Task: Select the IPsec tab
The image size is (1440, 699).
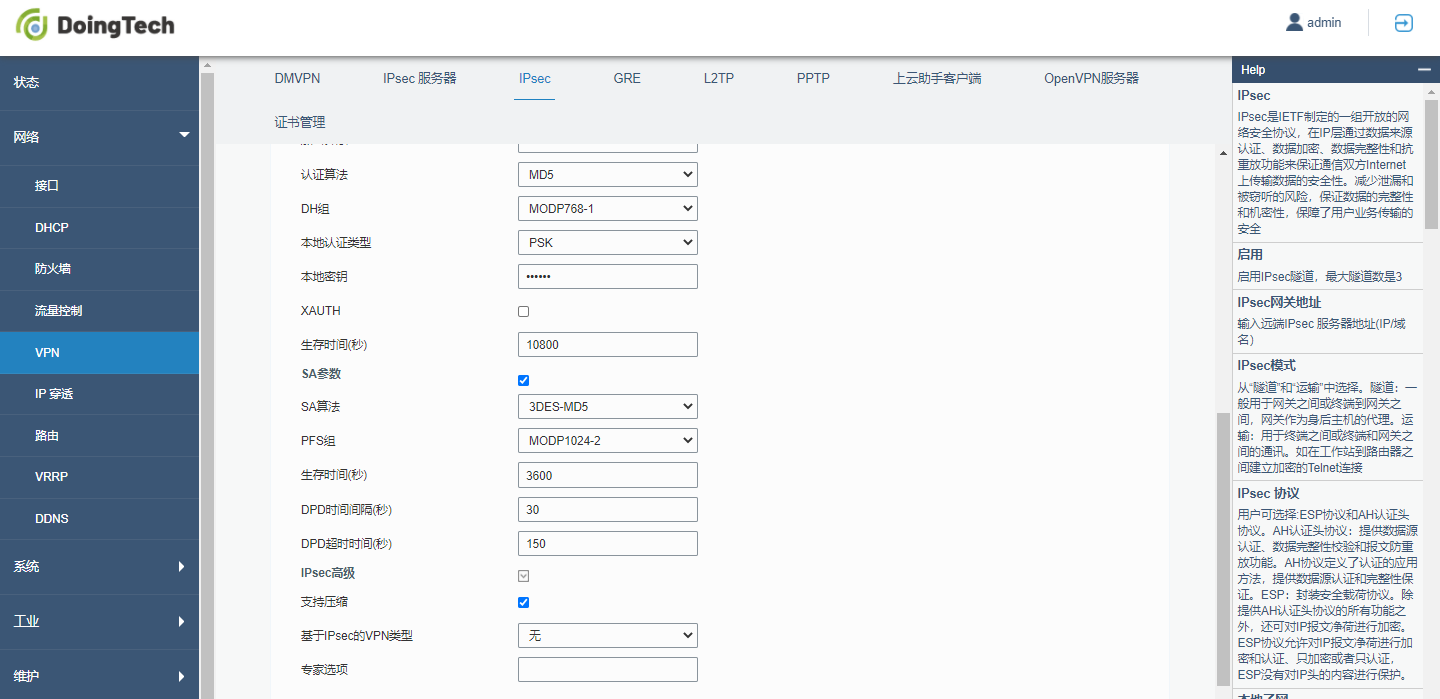Action: (535, 78)
